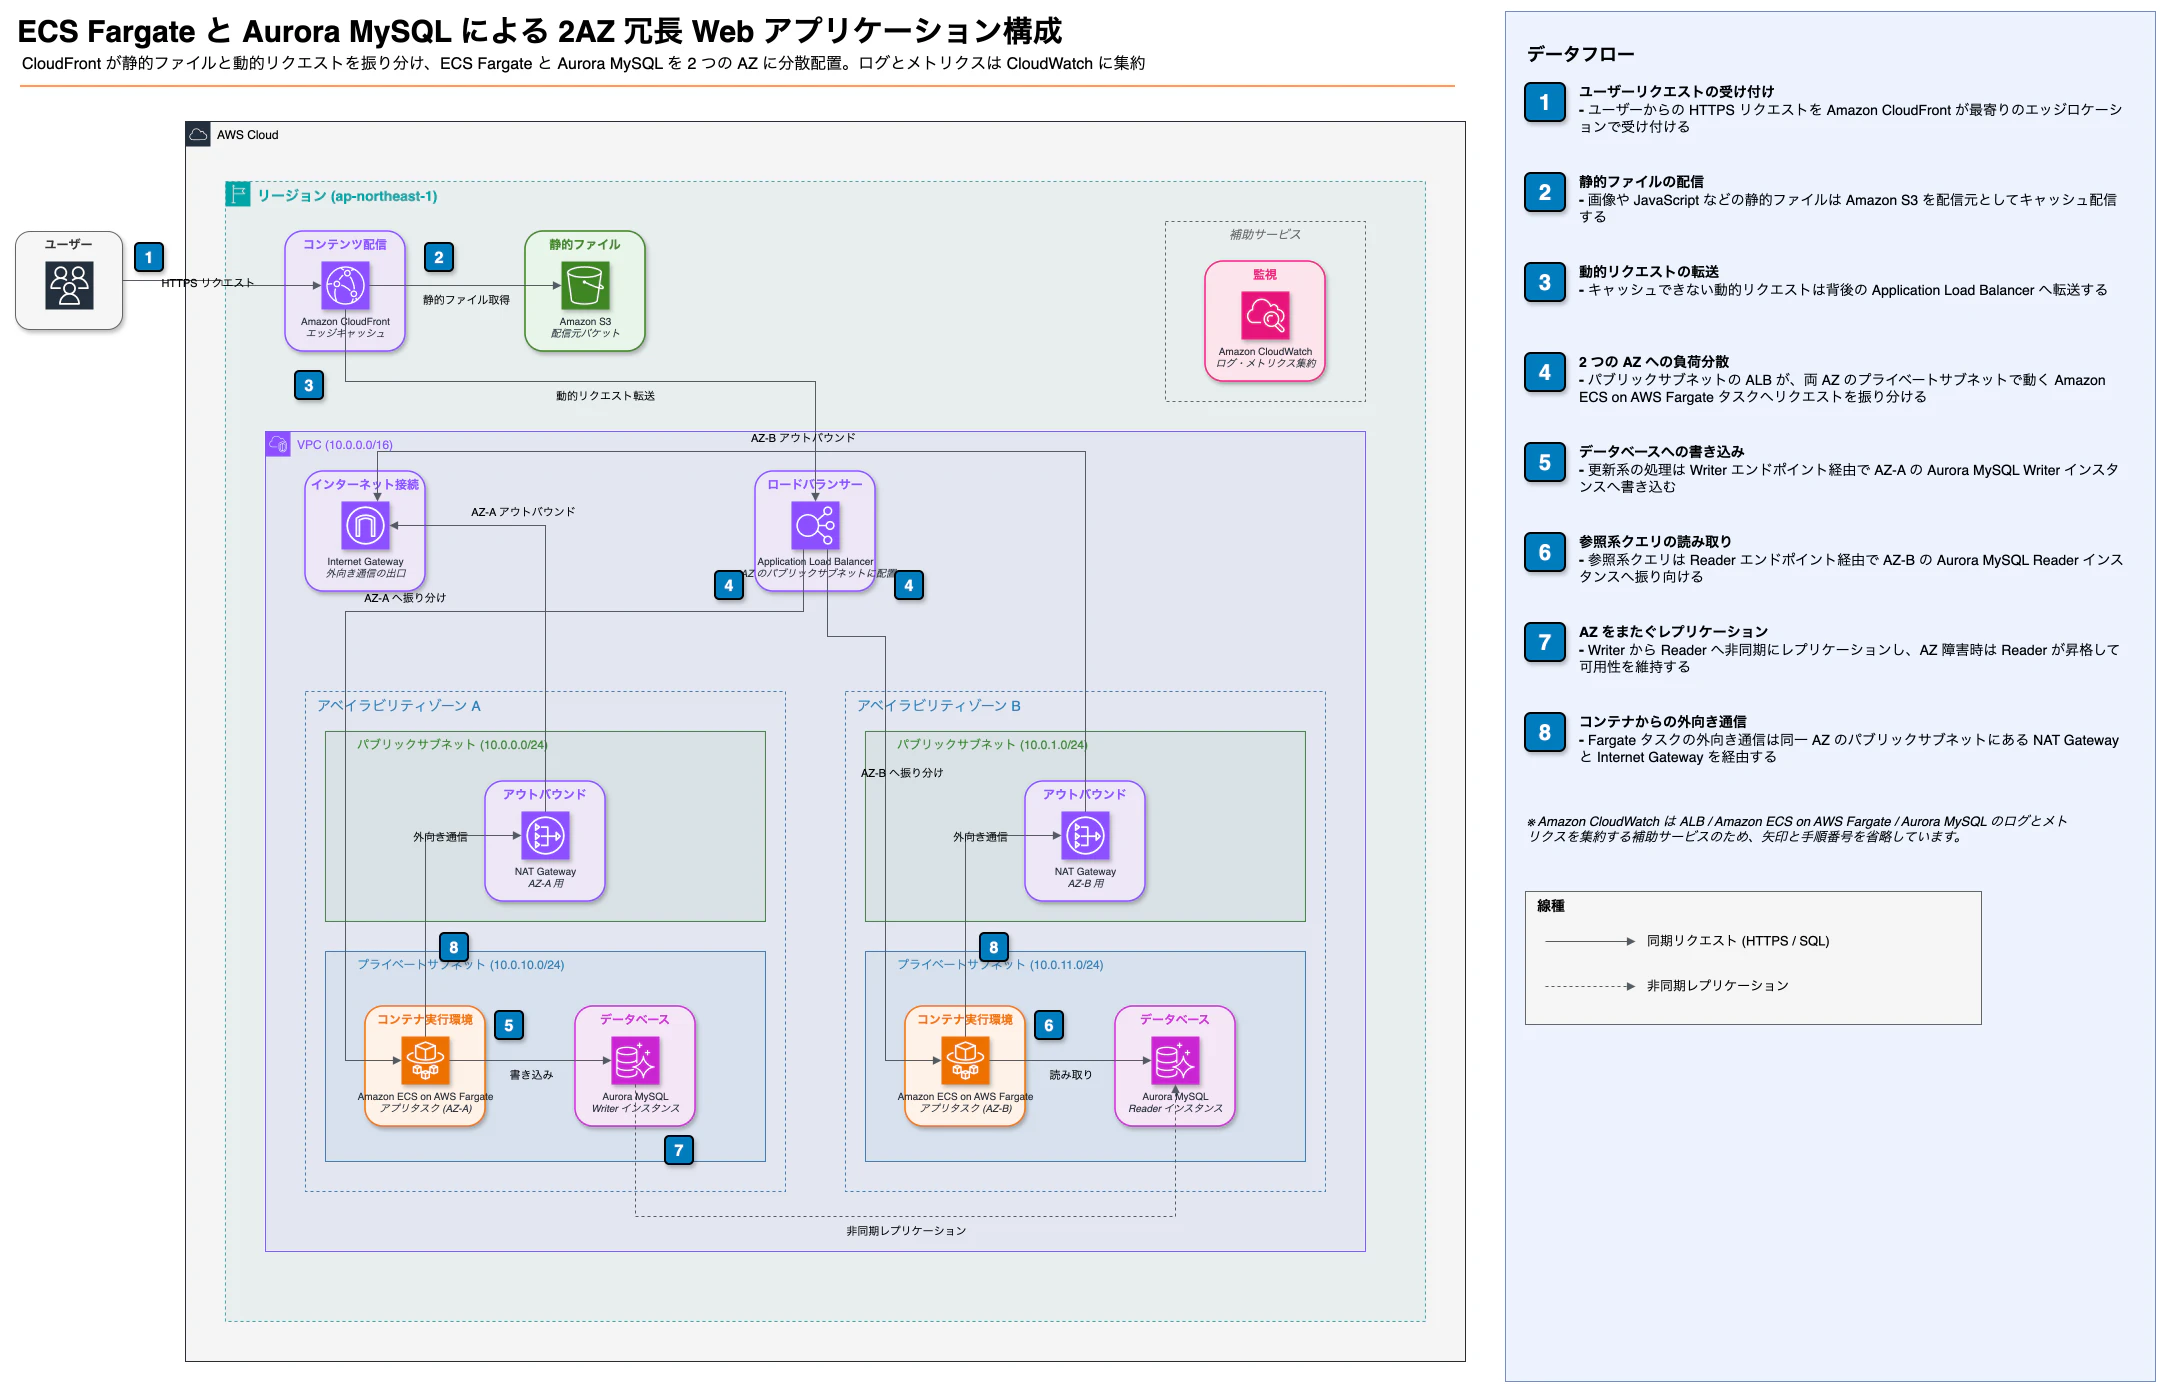2168x1394 pixels.
Task: Select 'パブリックサブネット (10.0.1.0/24)' label
Action: [992, 744]
